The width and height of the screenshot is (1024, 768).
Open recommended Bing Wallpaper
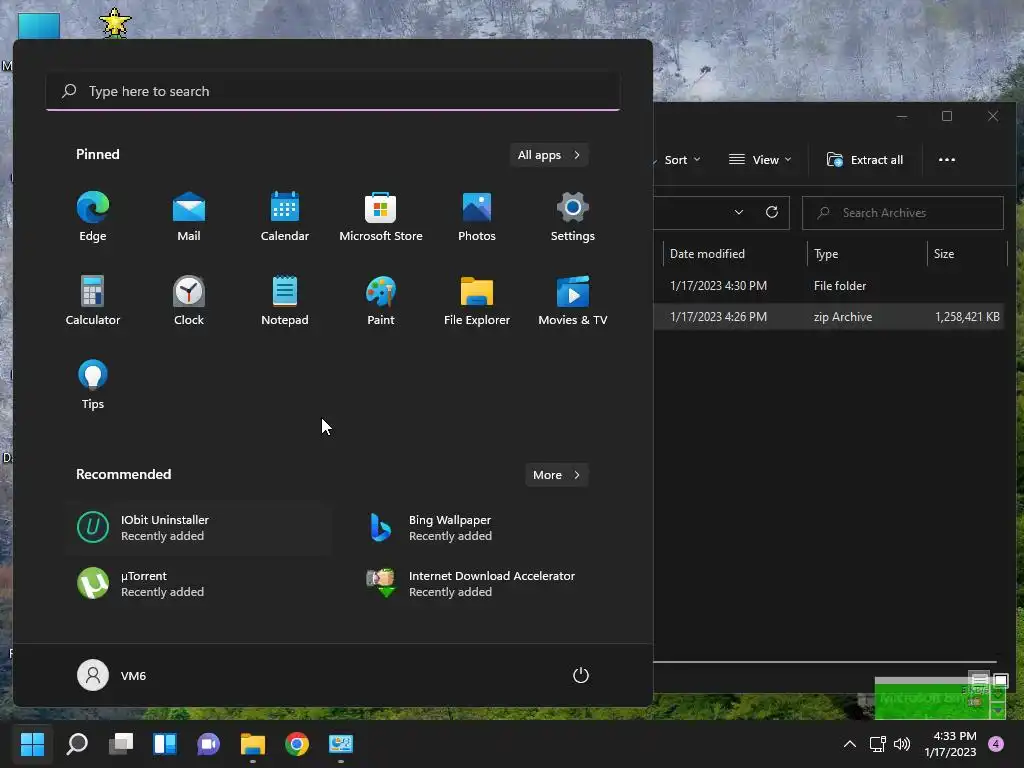tap(486, 528)
